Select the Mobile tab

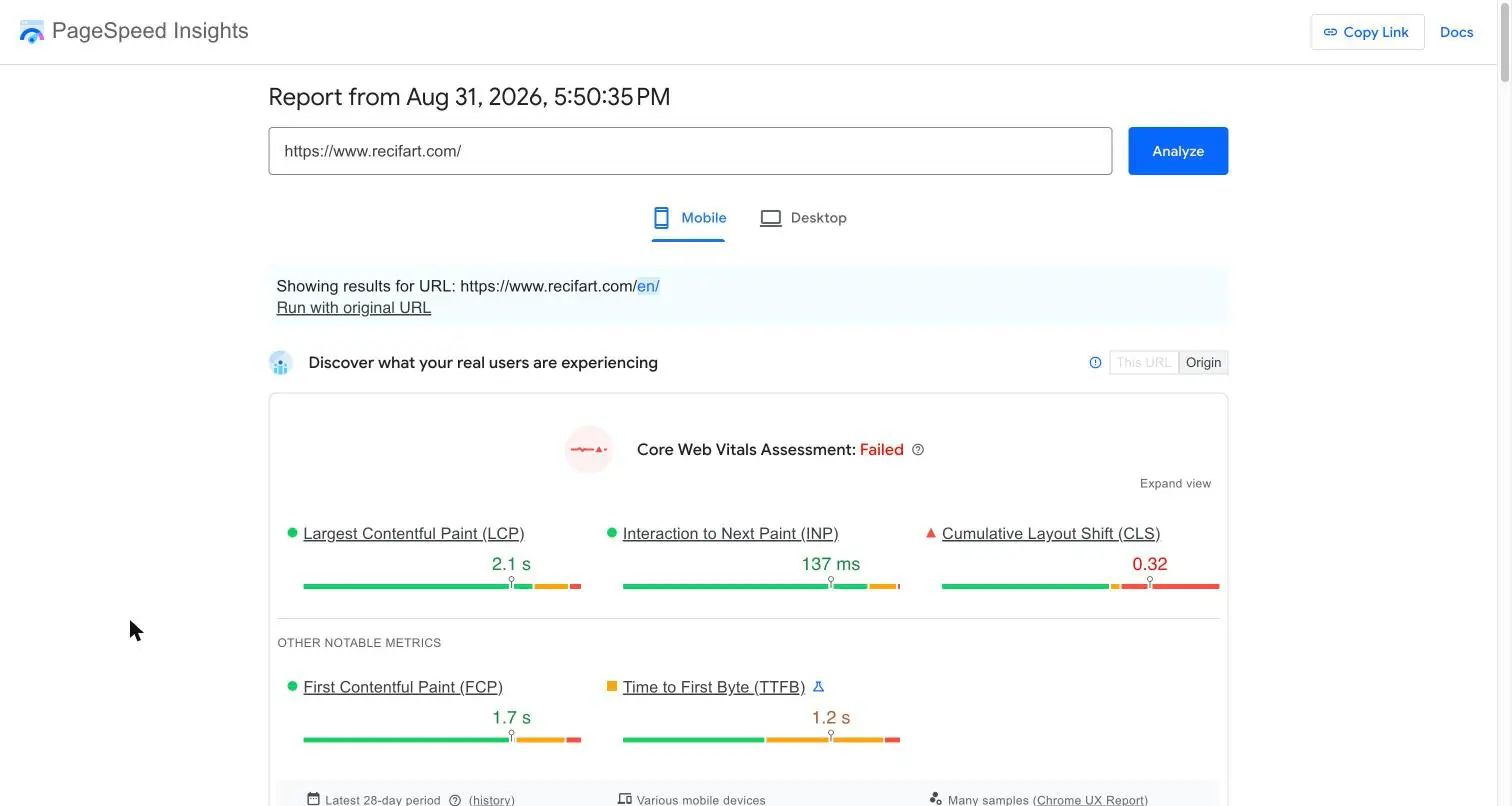coord(688,218)
